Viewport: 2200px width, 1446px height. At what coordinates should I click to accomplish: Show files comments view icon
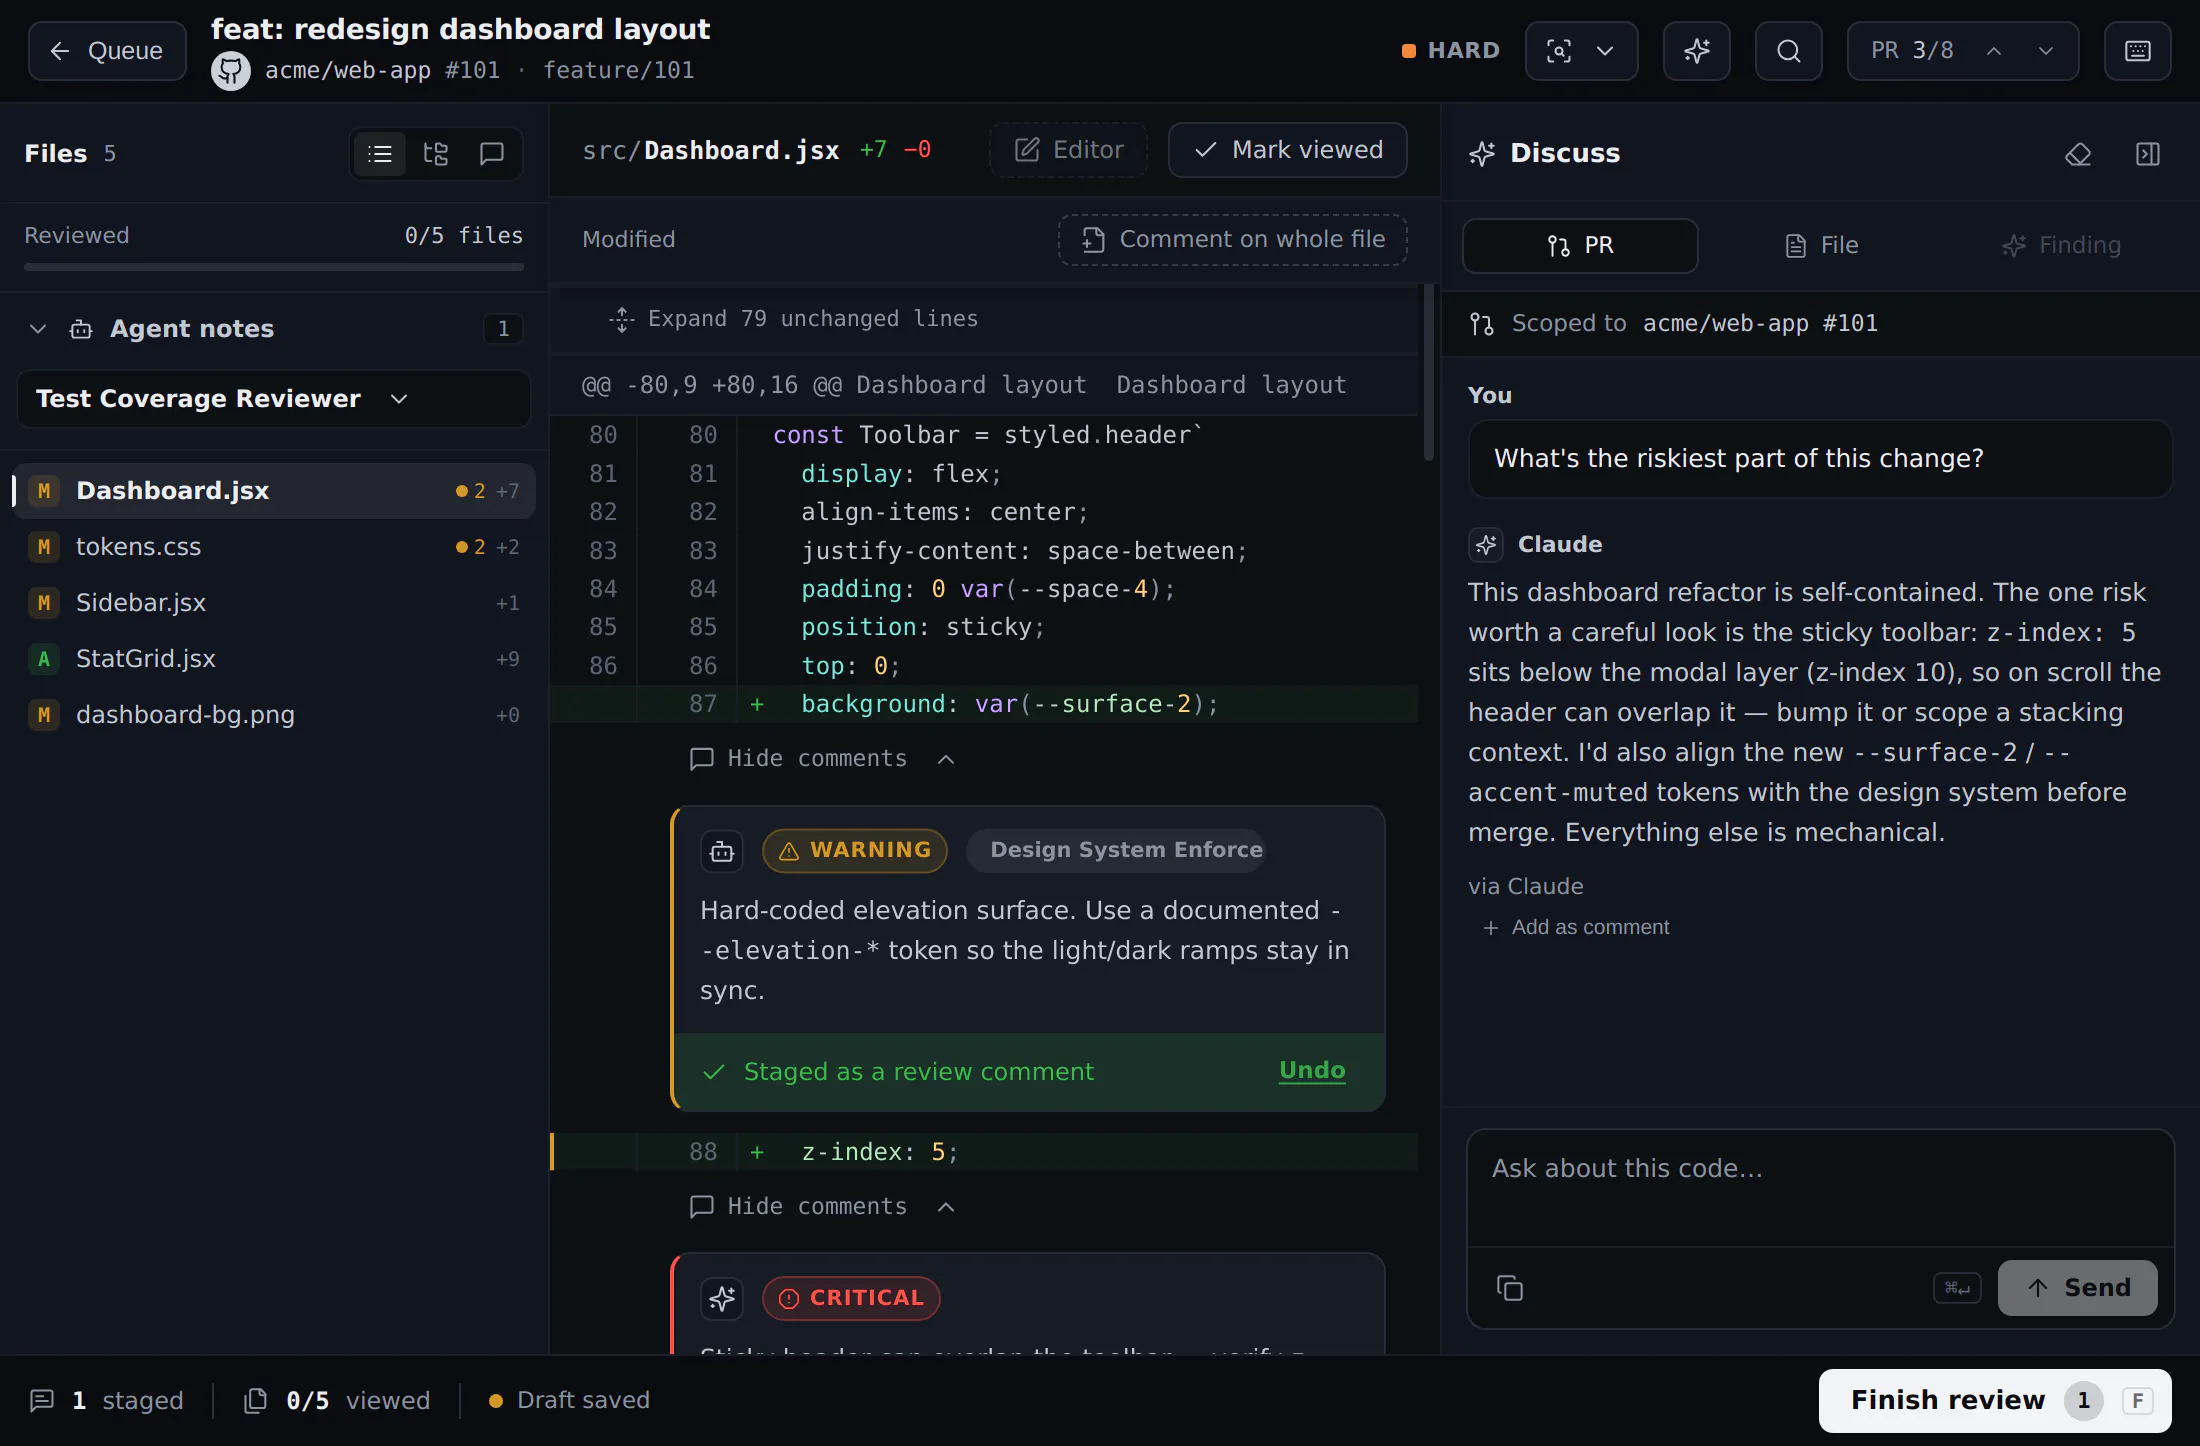[492, 154]
